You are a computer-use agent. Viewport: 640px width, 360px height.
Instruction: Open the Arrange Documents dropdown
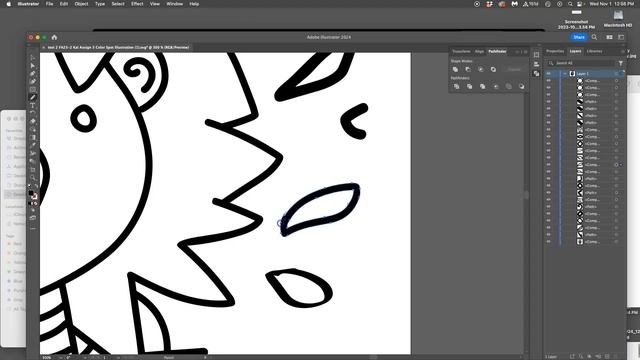609,37
